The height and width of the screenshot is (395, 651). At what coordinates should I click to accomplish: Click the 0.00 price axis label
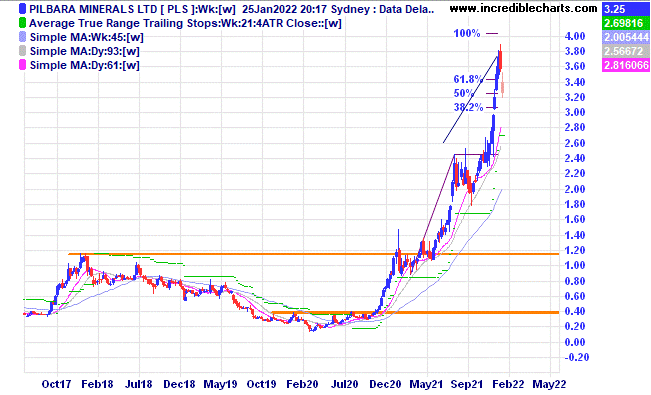(575, 342)
